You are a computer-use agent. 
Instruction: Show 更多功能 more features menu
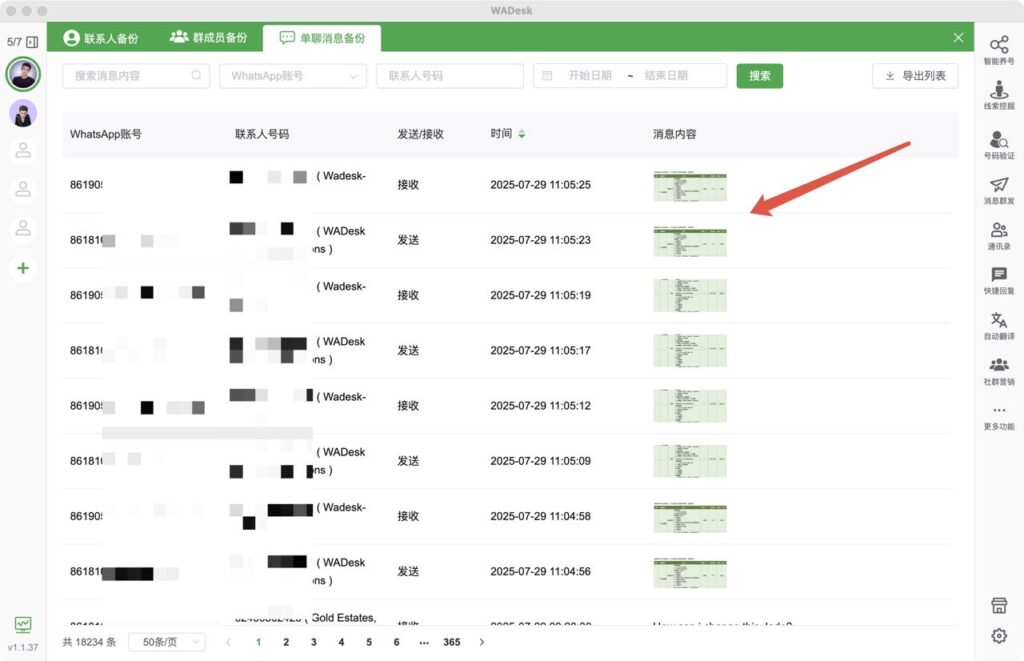pyautogui.click(x=999, y=417)
